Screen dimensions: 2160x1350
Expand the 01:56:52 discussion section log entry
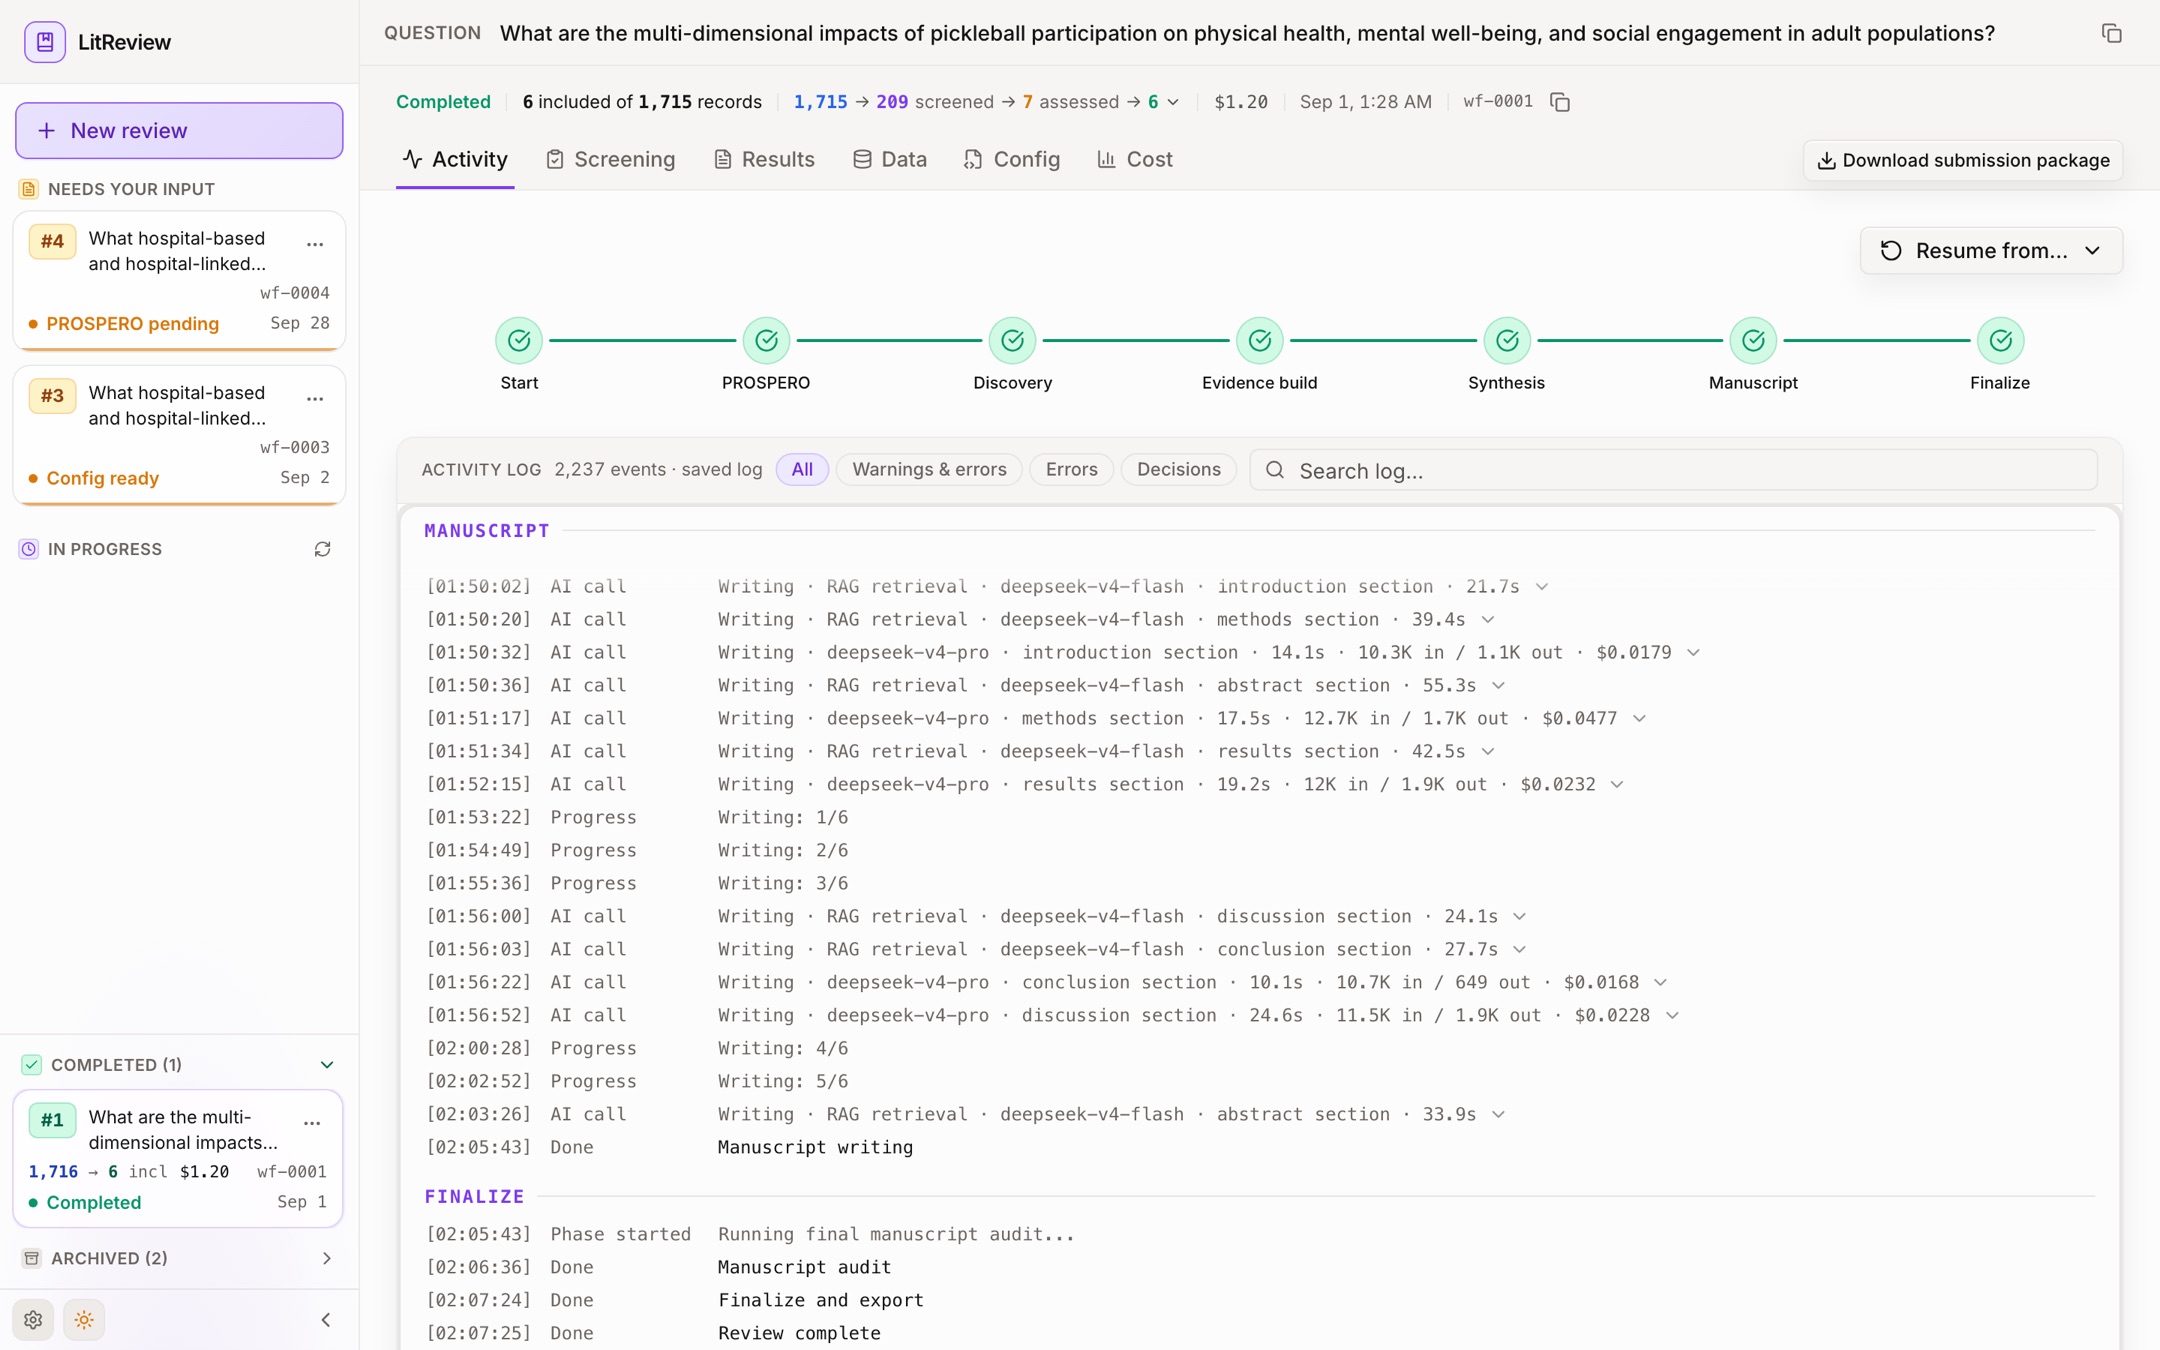point(1672,1016)
